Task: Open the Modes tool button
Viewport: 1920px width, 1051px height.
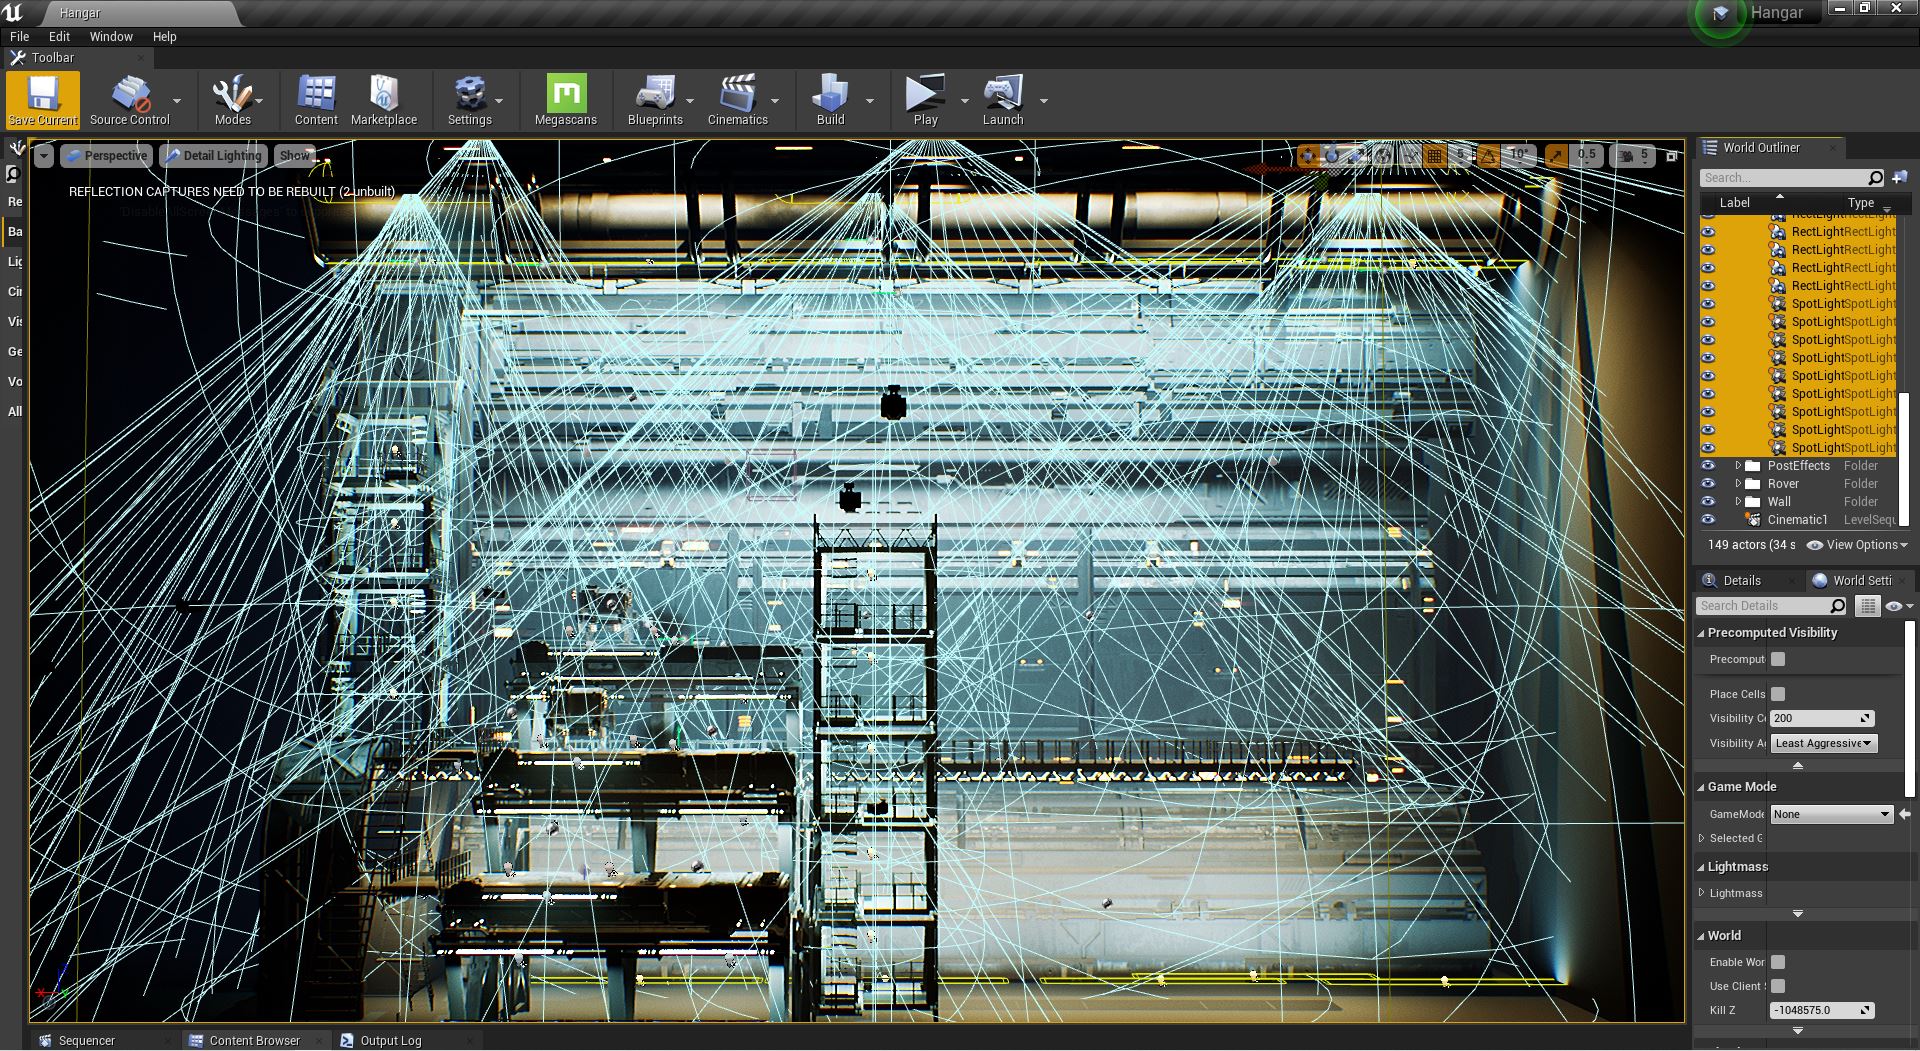Action: [x=232, y=100]
